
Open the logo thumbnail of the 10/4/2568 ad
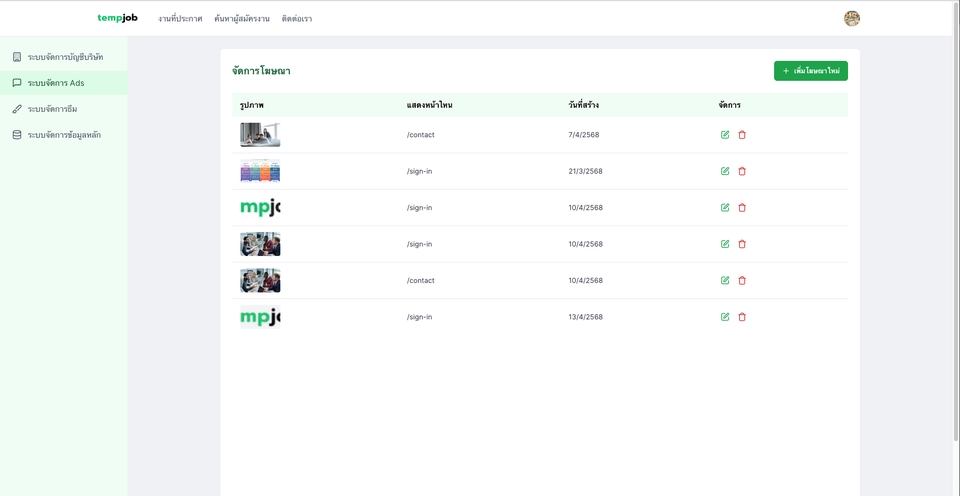(x=260, y=208)
